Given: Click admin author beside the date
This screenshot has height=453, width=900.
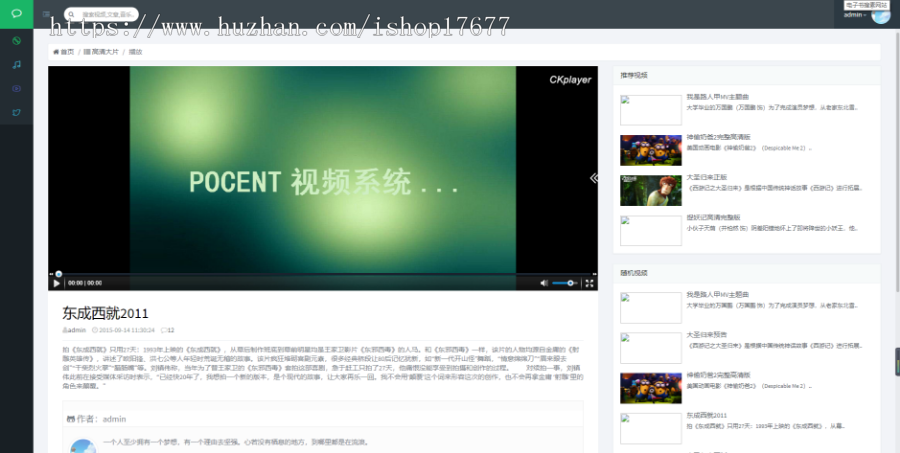Looking at the screenshot, I should (x=74, y=330).
